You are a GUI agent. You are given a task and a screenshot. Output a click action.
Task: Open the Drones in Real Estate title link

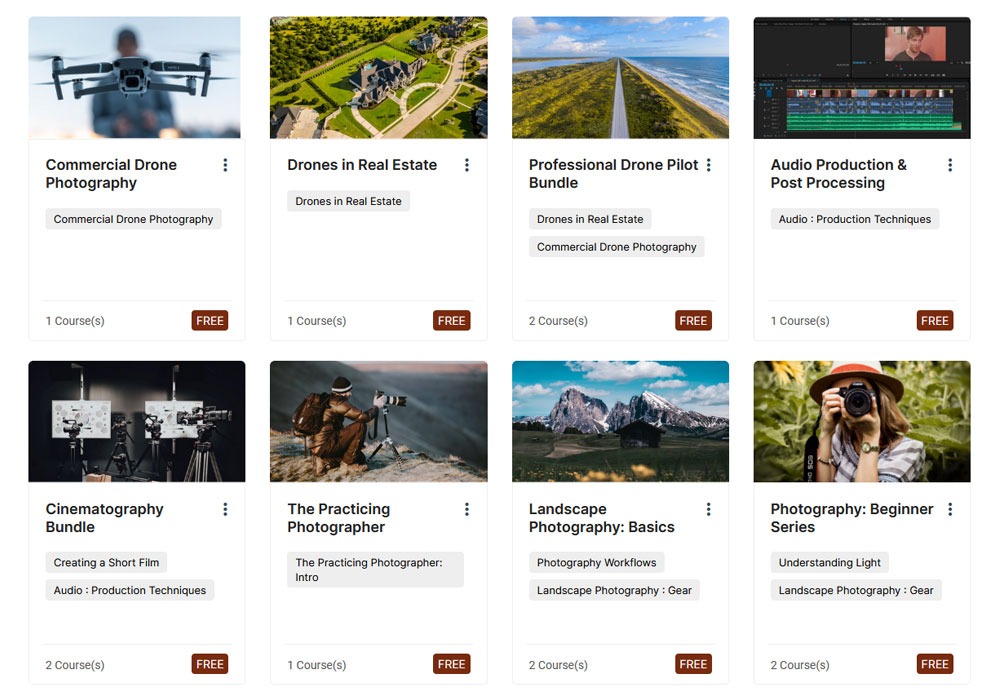coord(362,165)
